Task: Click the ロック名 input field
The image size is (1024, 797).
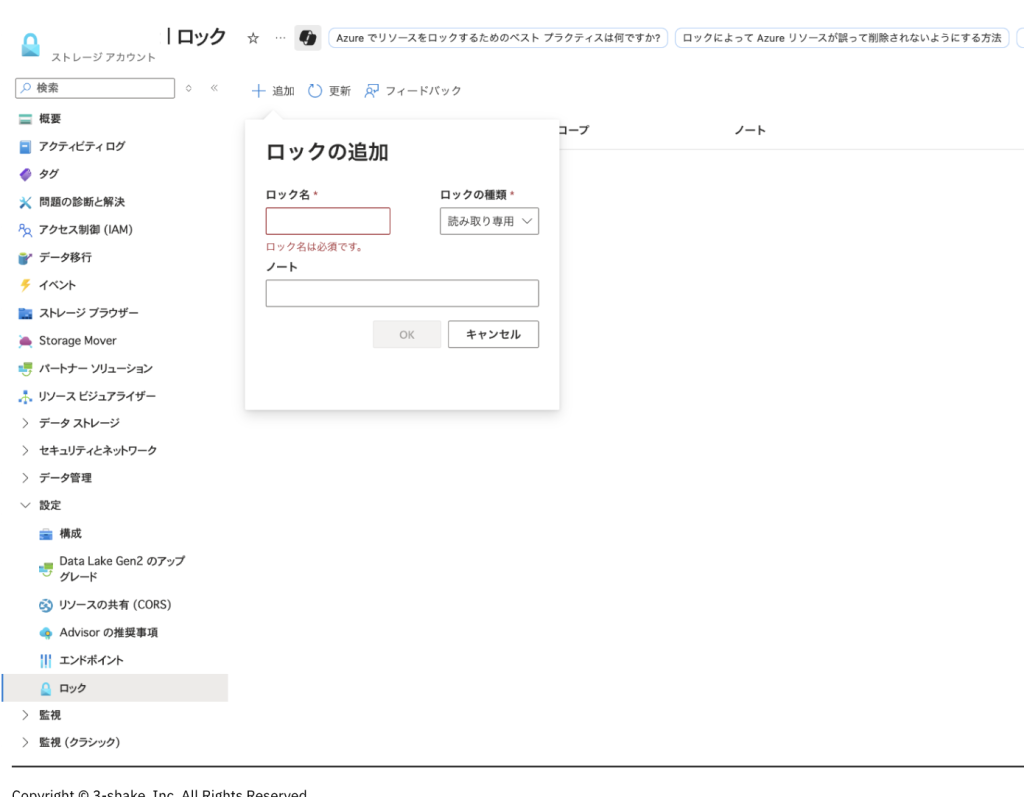Action: pos(328,221)
